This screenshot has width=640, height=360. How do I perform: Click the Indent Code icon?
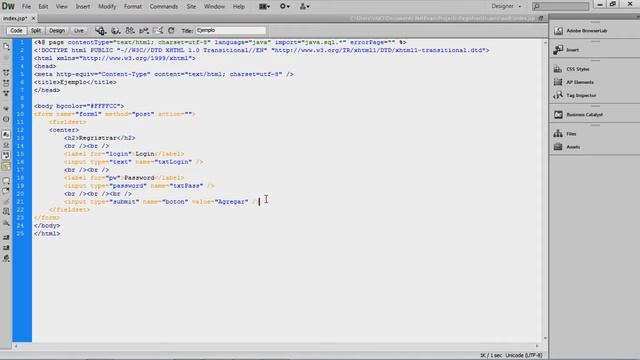pos(6,238)
